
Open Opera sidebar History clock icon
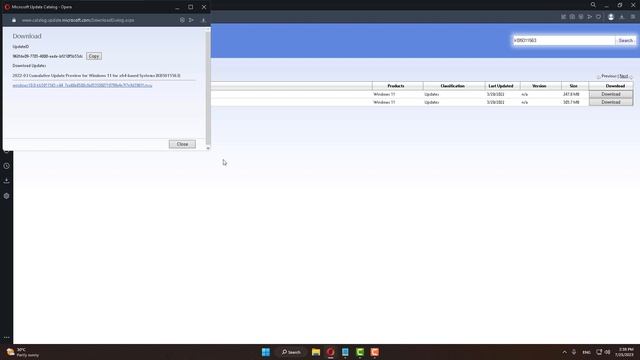coord(7,166)
